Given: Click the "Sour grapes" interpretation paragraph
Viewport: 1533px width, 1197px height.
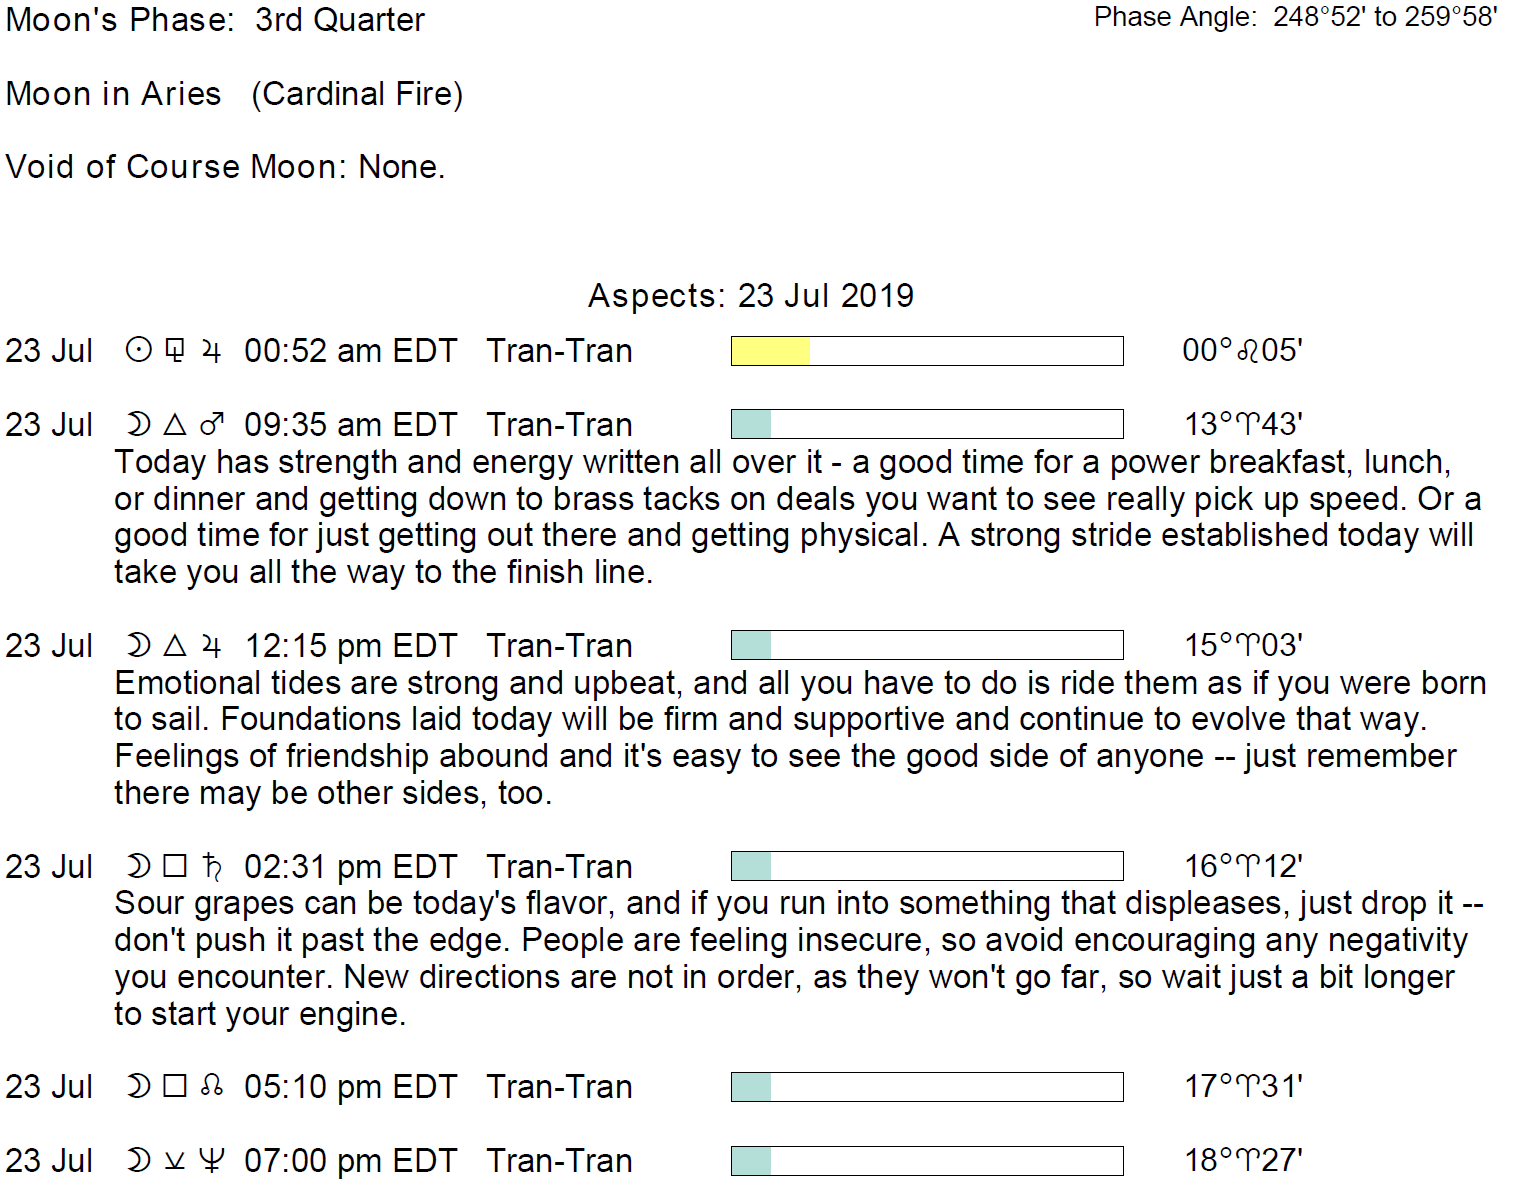Looking at the screenshot, I should (799, 958).
